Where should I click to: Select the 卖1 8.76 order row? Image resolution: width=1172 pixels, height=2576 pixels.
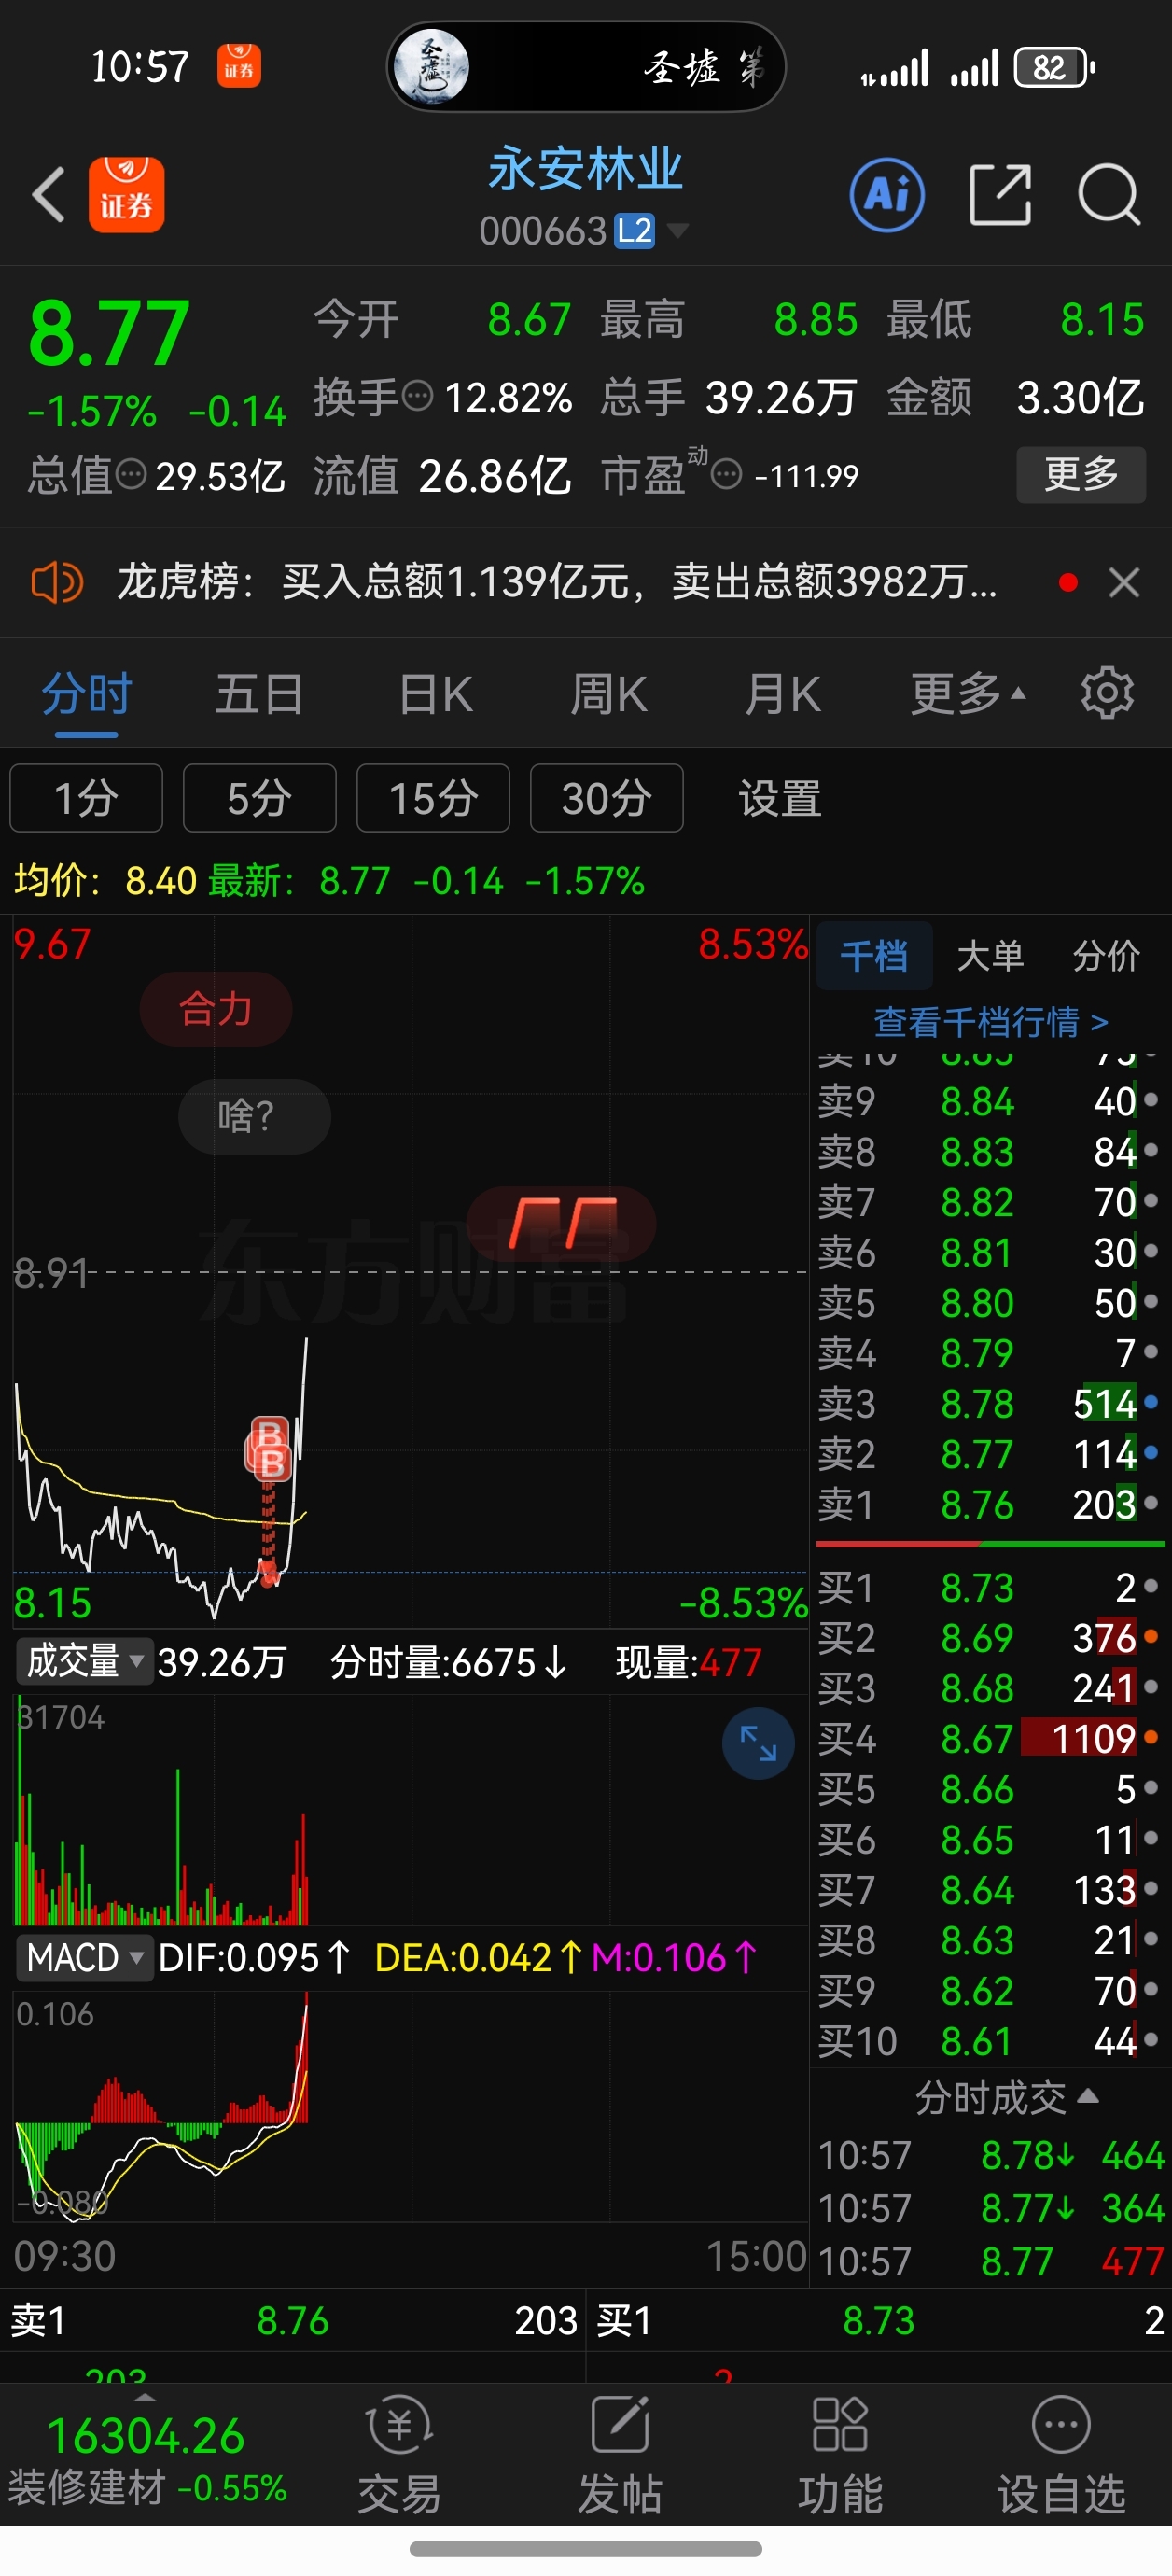[989, 1503]
